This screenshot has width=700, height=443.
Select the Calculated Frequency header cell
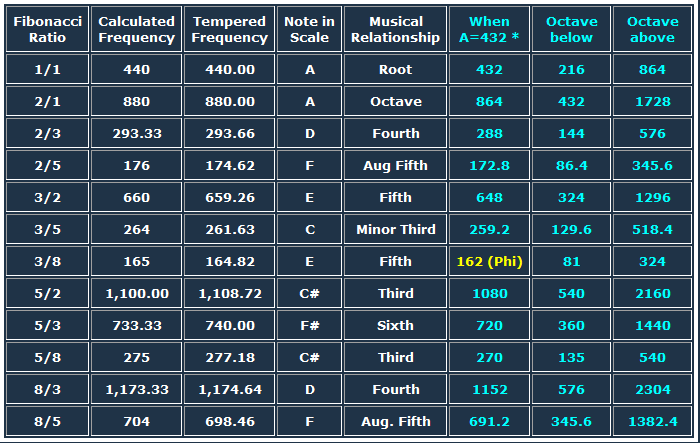point(136,29)
